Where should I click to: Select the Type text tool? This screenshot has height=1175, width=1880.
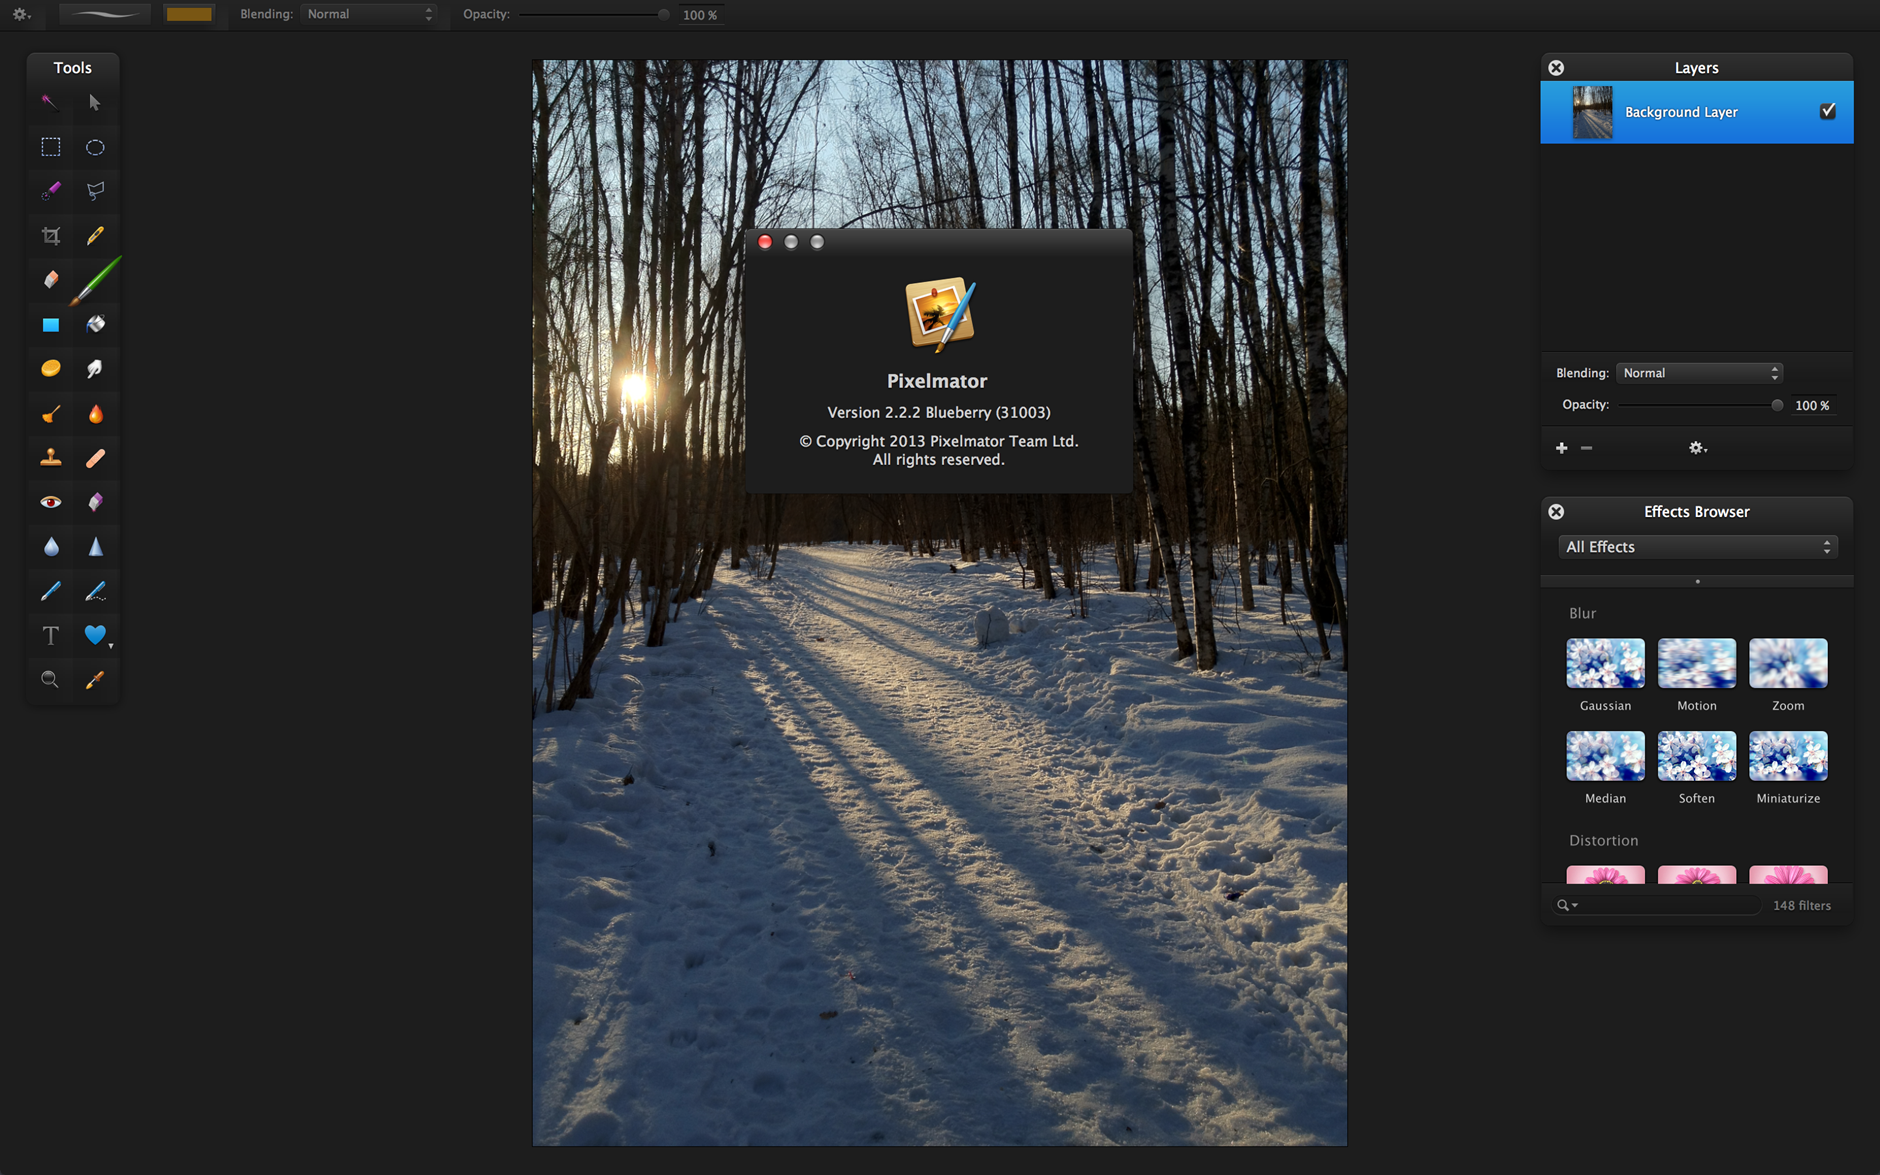(x=50, y=636)
